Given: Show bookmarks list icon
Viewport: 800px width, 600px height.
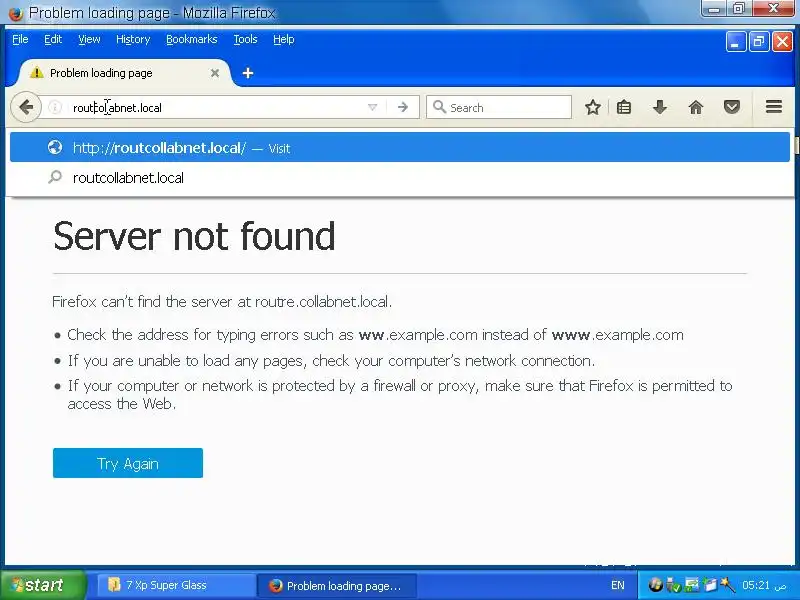Looking at the screenshot, I should [x=623, y=107].
